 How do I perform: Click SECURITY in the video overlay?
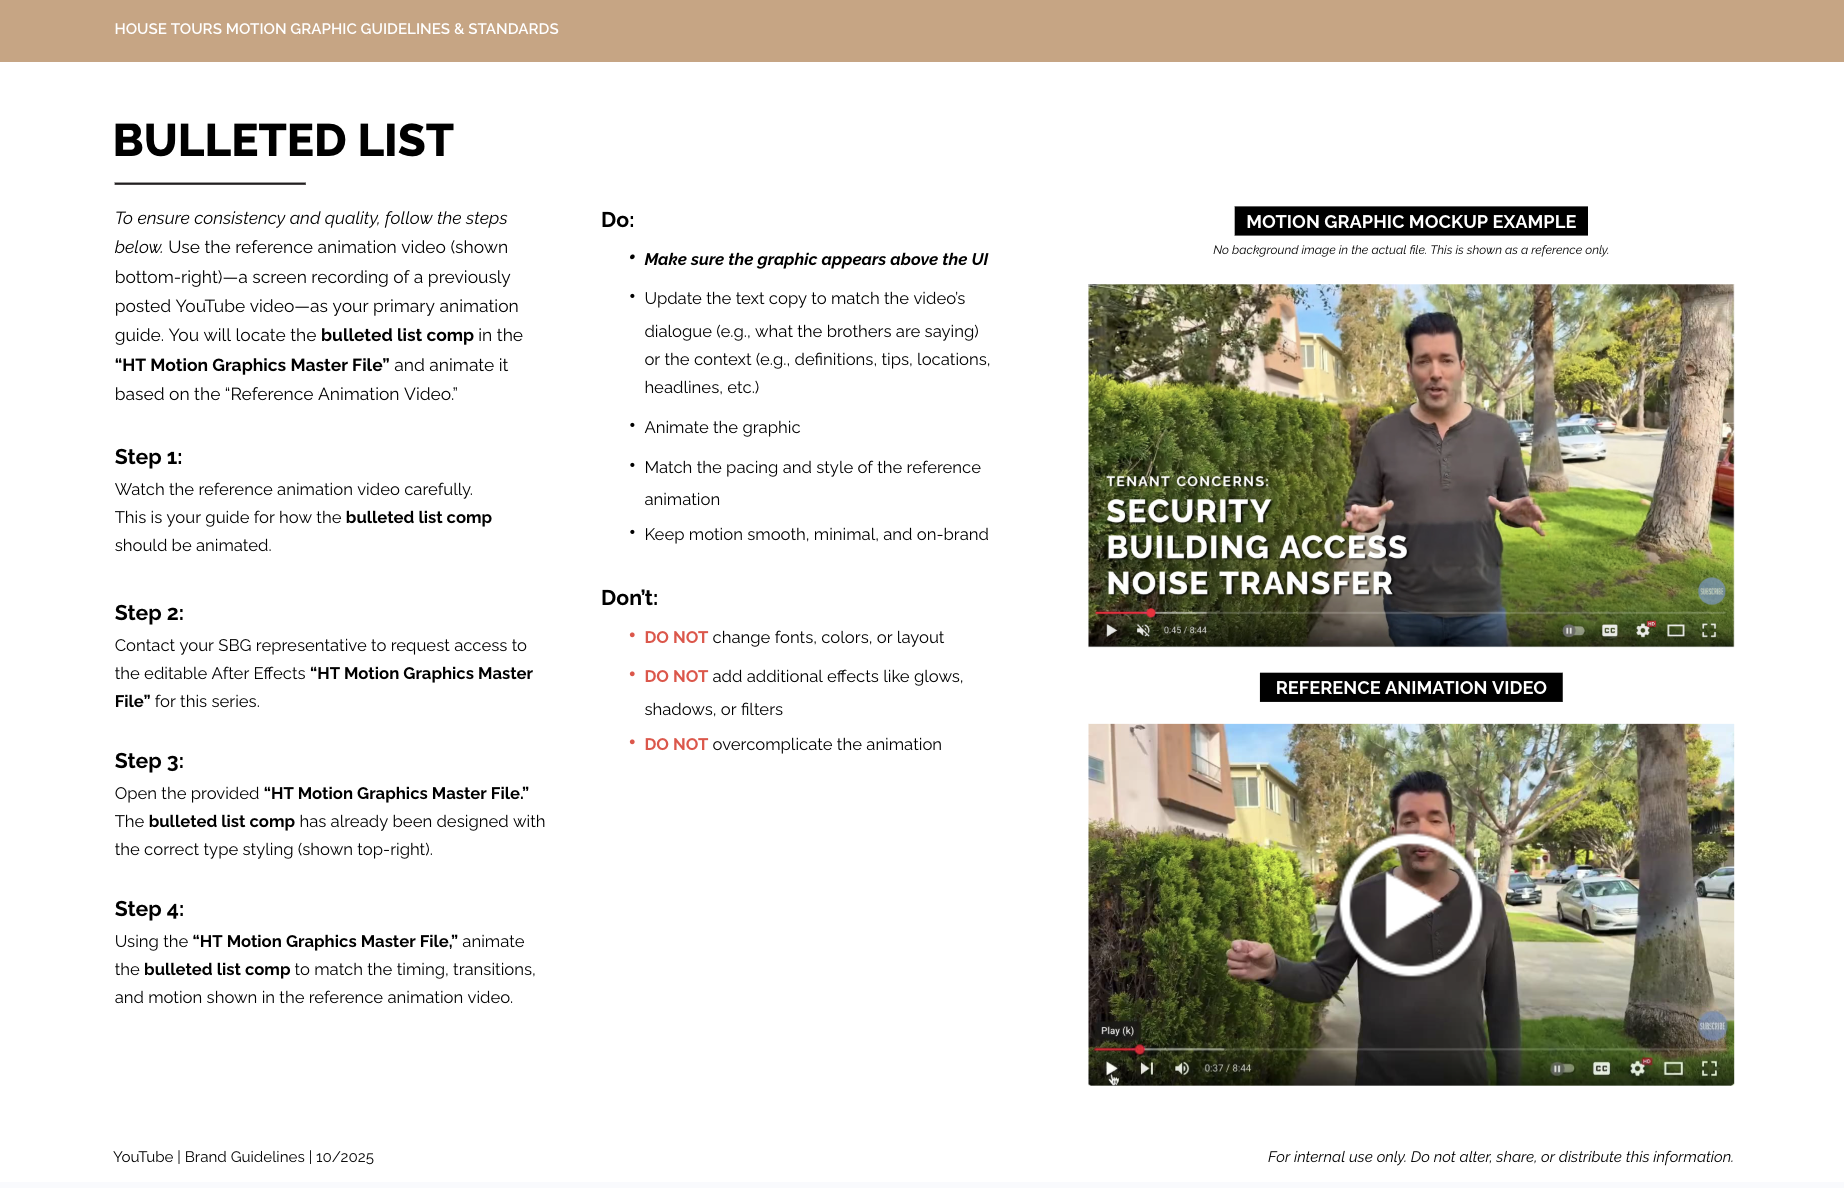(1188, 512)
